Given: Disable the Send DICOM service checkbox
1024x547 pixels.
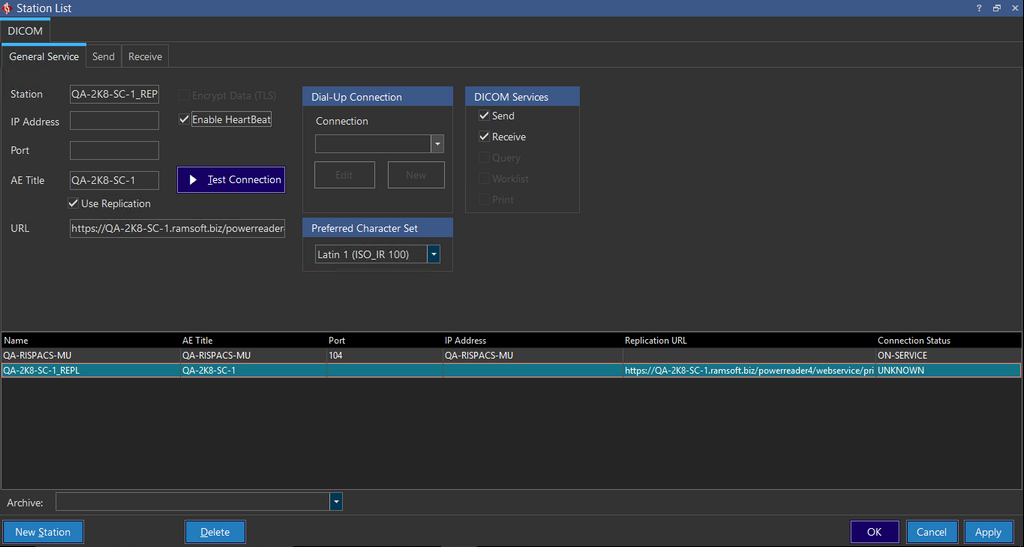Looking at the screenshot, I should click(484, 116).
